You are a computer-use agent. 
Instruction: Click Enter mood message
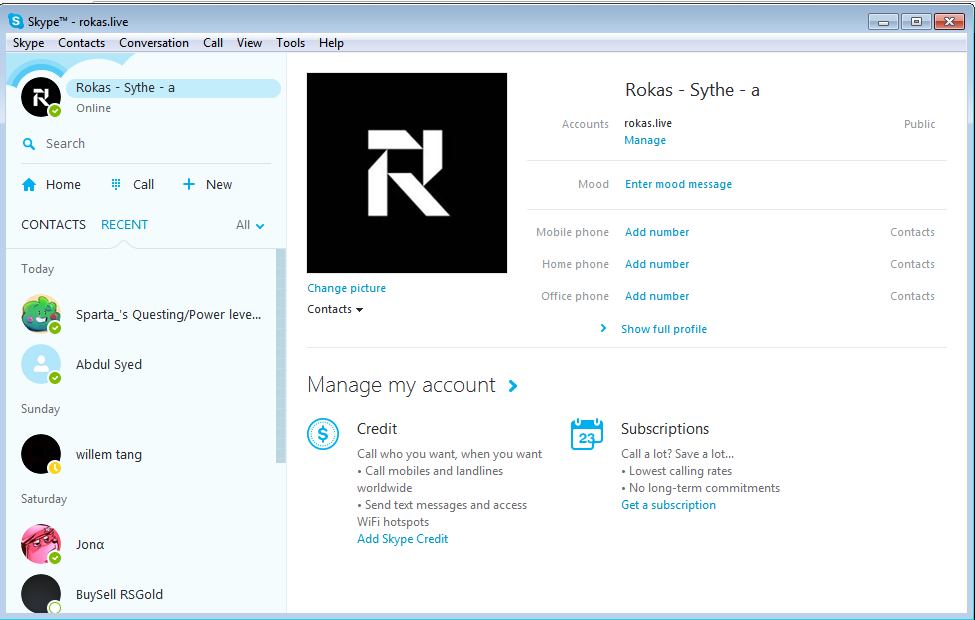[678, 184]
